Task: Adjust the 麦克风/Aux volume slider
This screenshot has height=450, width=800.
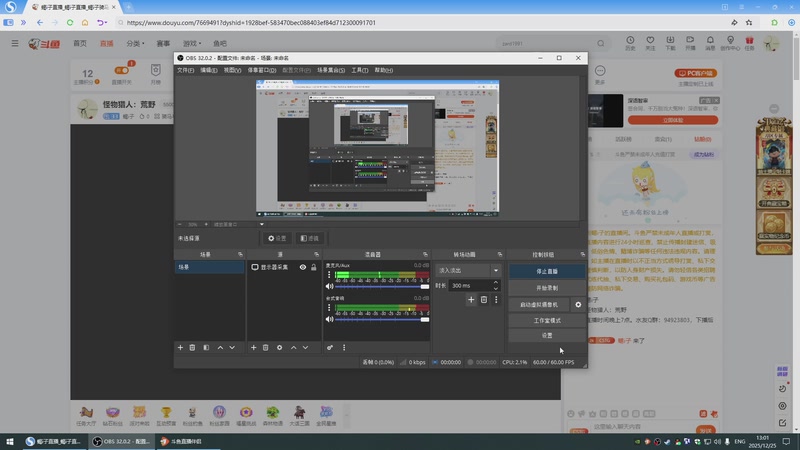Action: click(380, 287)
